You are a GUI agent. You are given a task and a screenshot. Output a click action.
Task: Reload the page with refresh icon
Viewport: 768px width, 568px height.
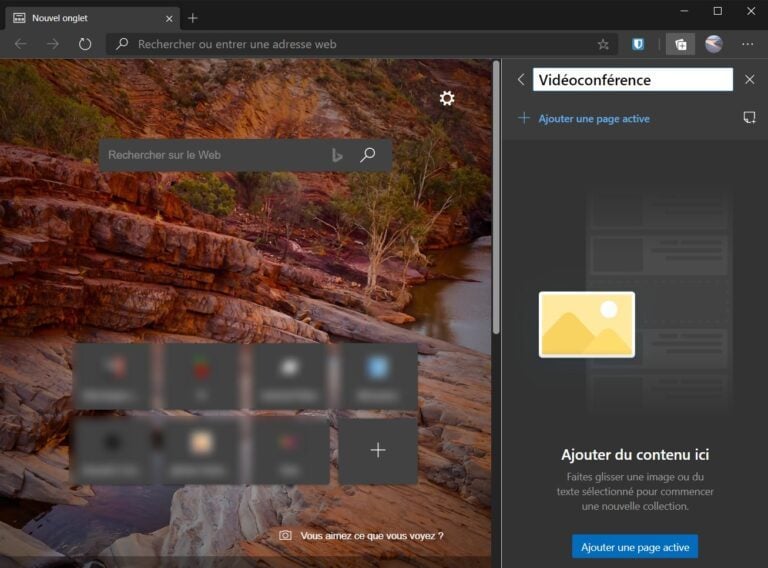point(85,45)
